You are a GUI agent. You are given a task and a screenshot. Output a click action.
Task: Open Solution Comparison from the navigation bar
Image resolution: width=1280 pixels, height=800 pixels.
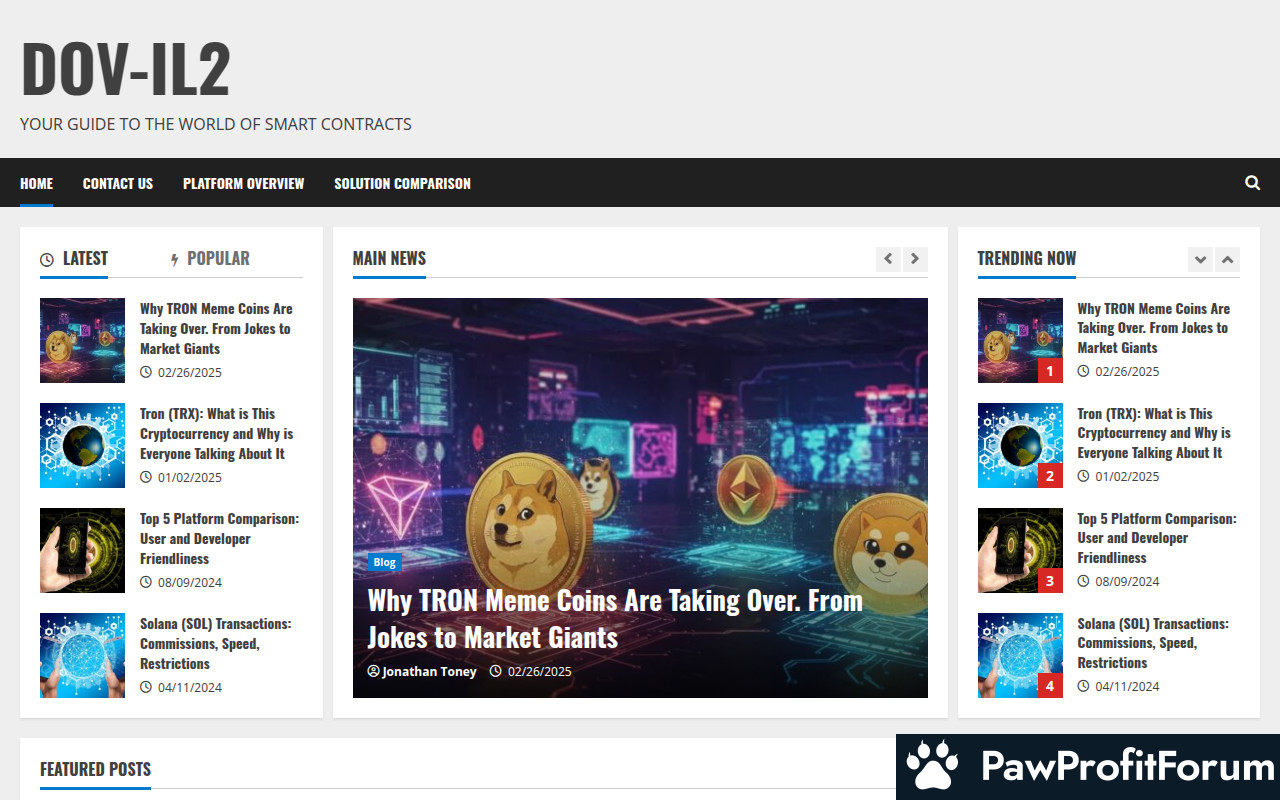(402, 183)
